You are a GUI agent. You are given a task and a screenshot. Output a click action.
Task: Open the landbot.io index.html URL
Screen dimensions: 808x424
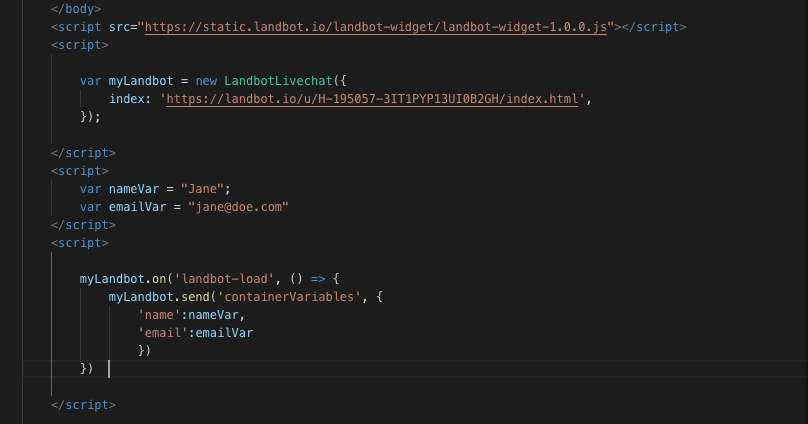[372, 99]
